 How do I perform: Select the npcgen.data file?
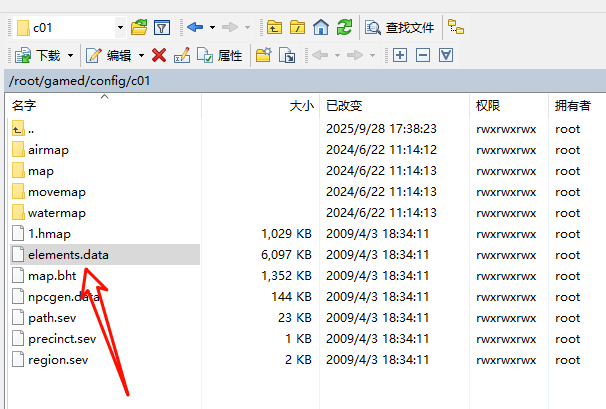[x=64, y=296]
